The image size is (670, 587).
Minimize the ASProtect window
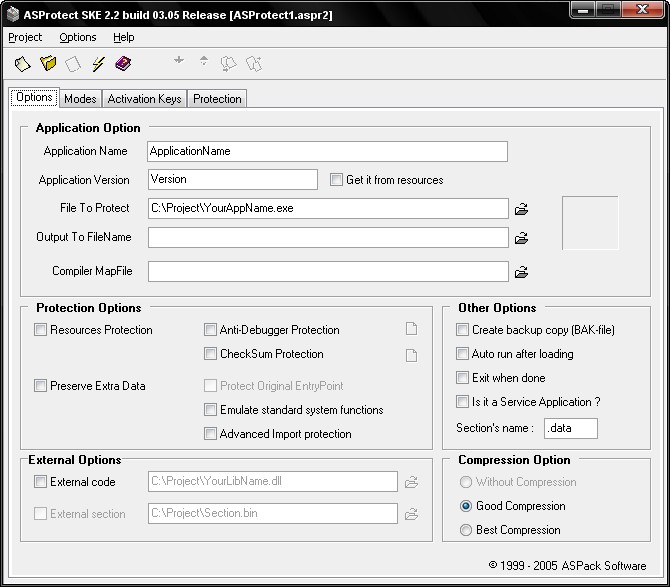(x=583, y=10)
